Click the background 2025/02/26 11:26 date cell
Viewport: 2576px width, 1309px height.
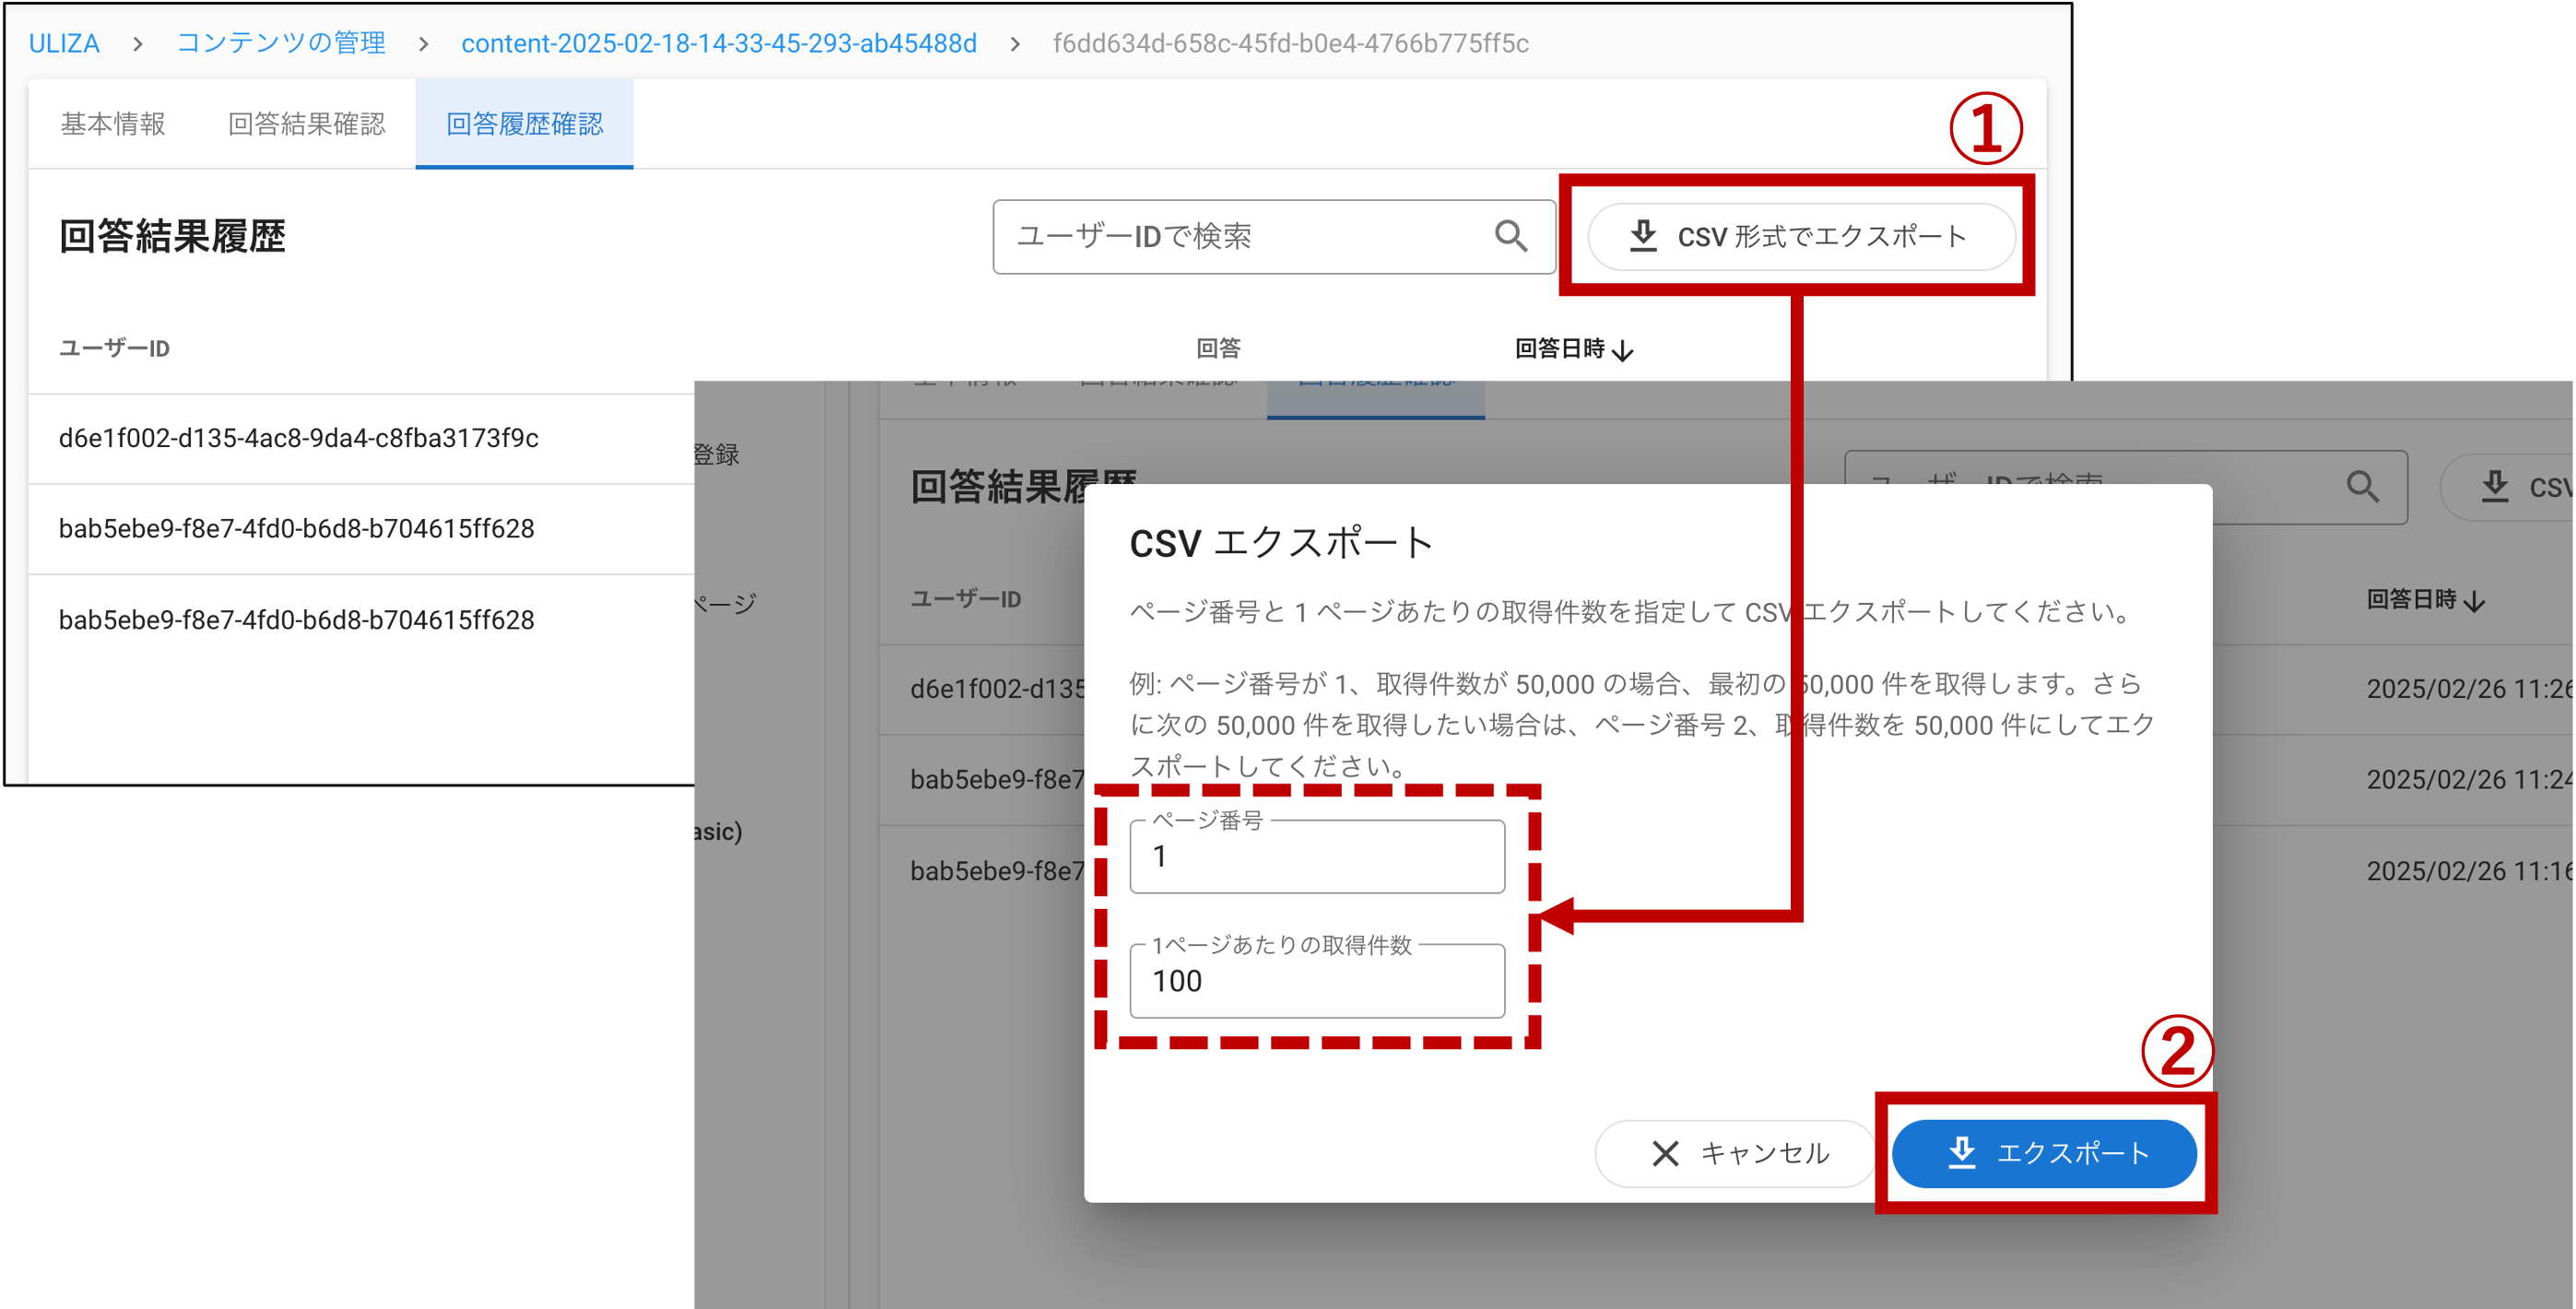pyautogui.click(x=2468, y=689)
